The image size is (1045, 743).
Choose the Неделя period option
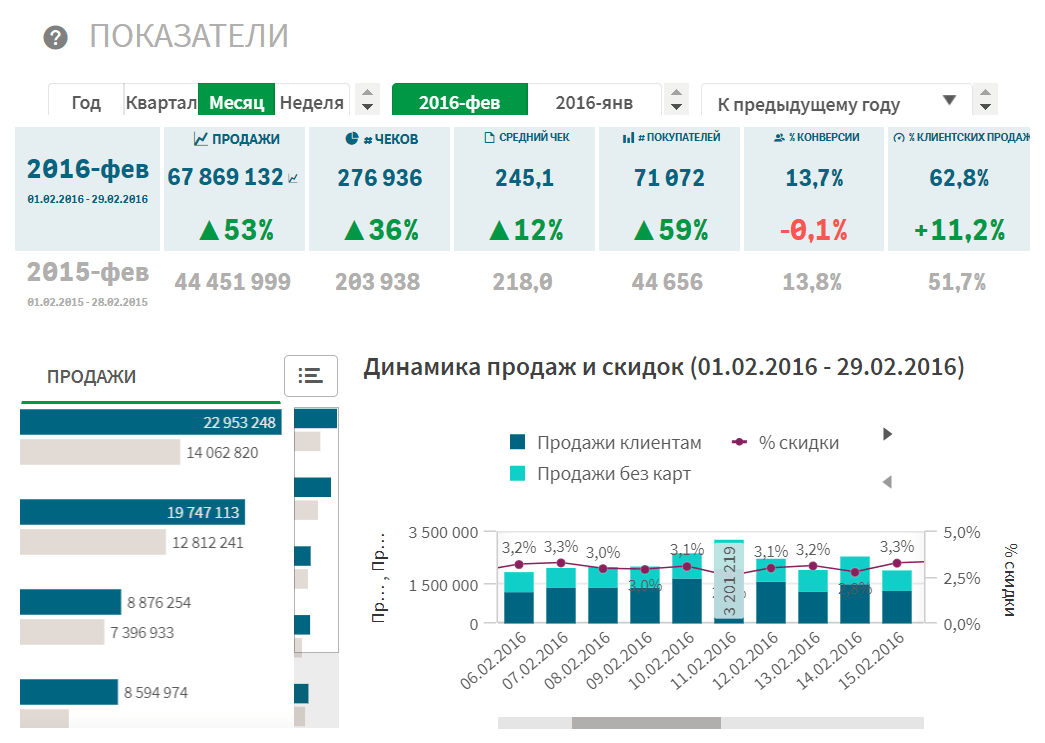click(312, 102)
